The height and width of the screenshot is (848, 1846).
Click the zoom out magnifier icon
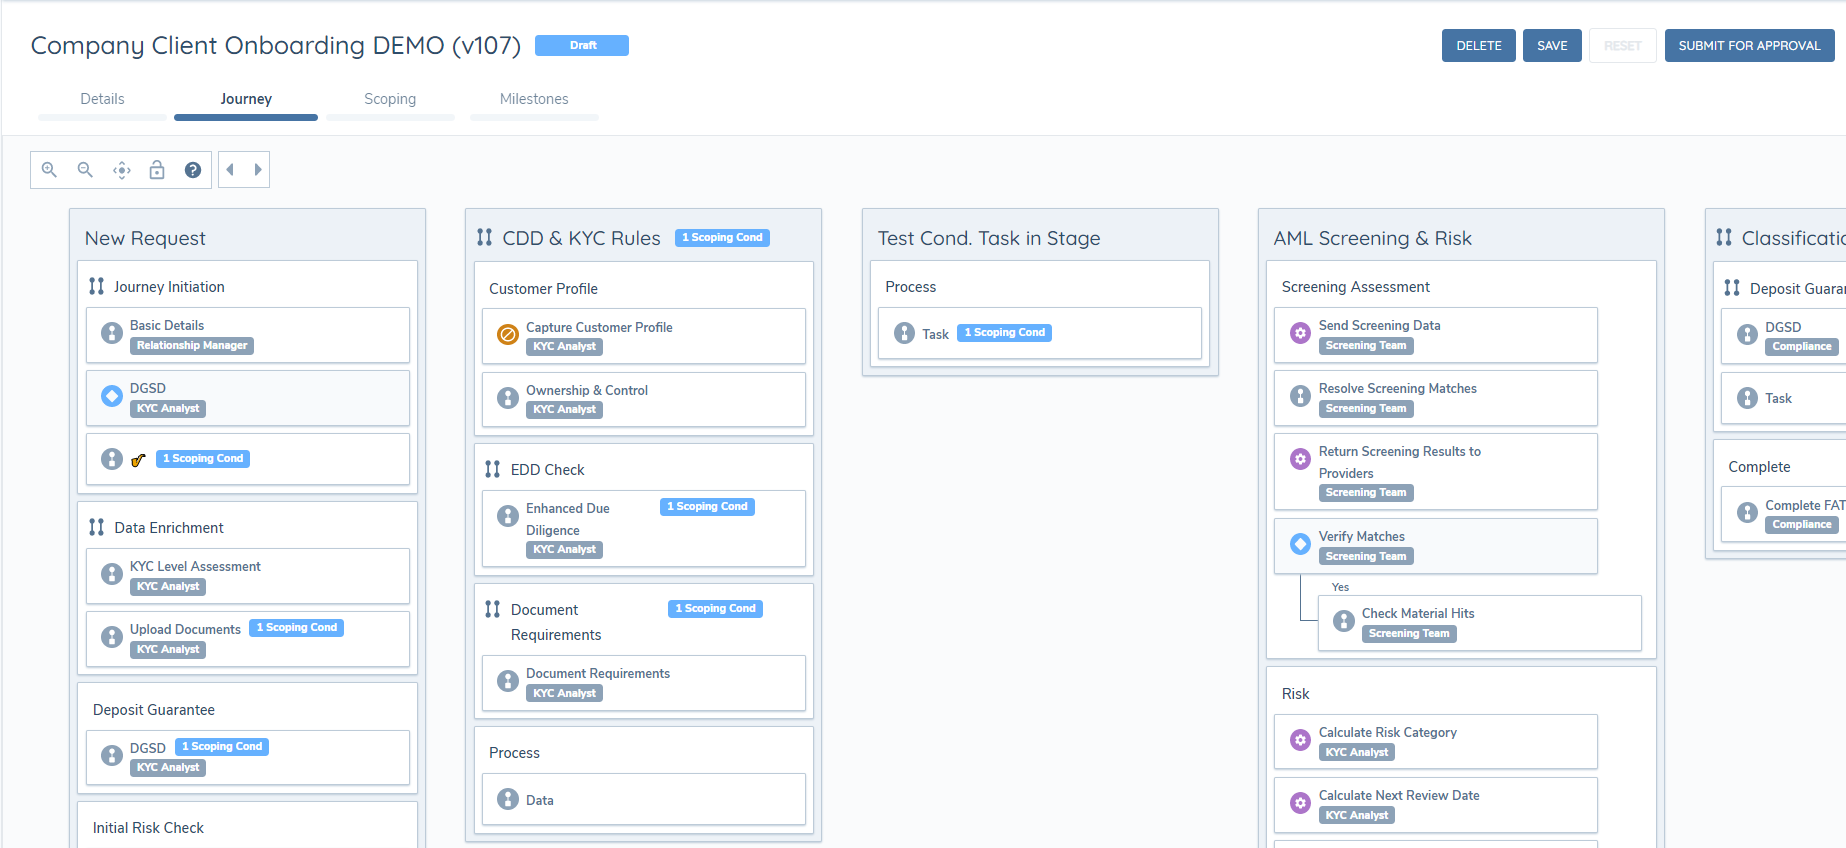point(85,170)
